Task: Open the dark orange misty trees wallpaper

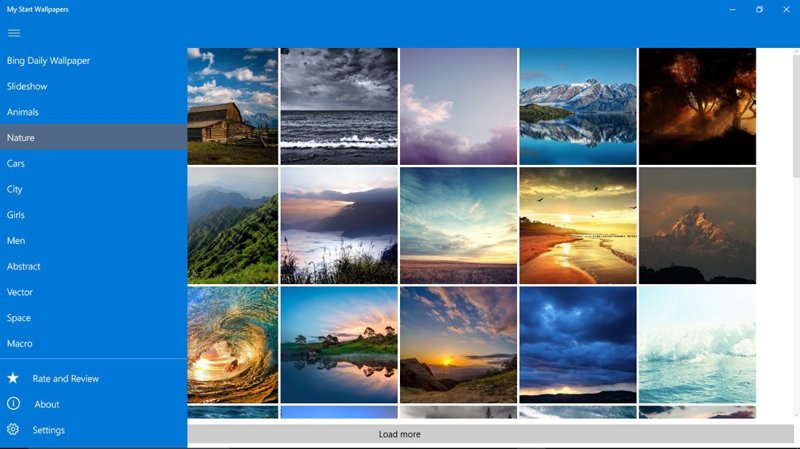Action: (697, 106)
